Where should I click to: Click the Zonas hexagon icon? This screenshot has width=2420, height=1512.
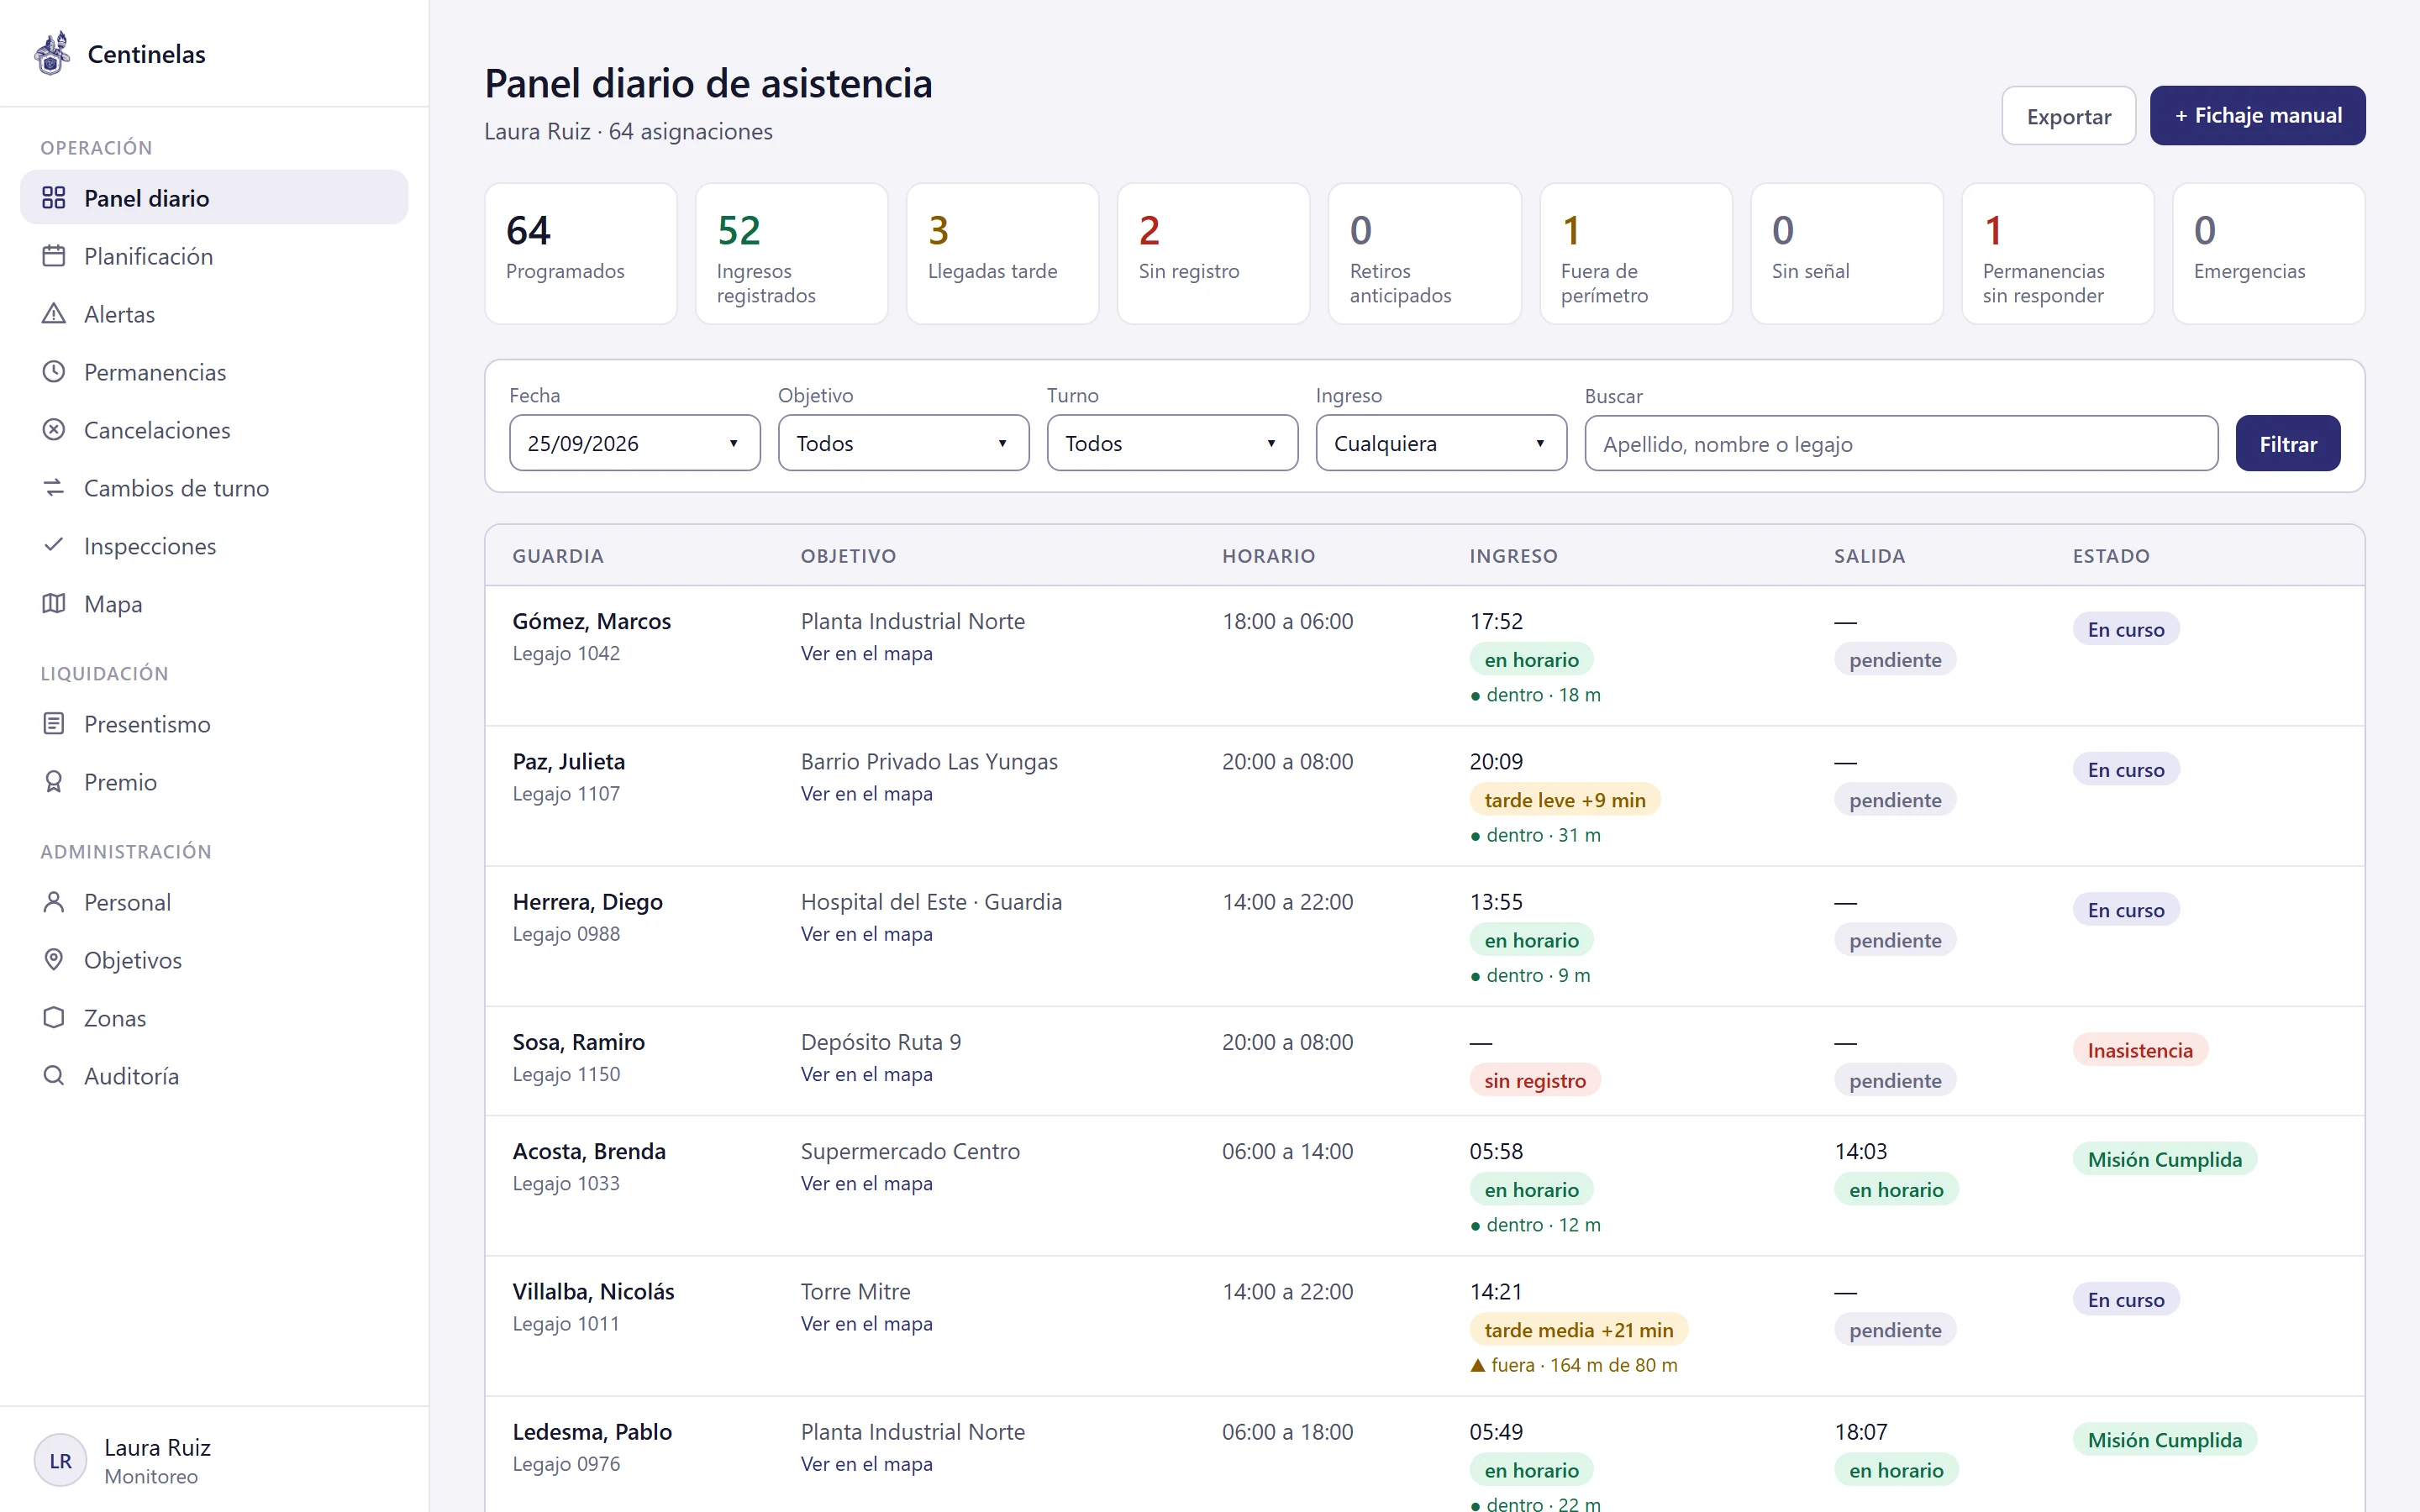pos(54,1018)
